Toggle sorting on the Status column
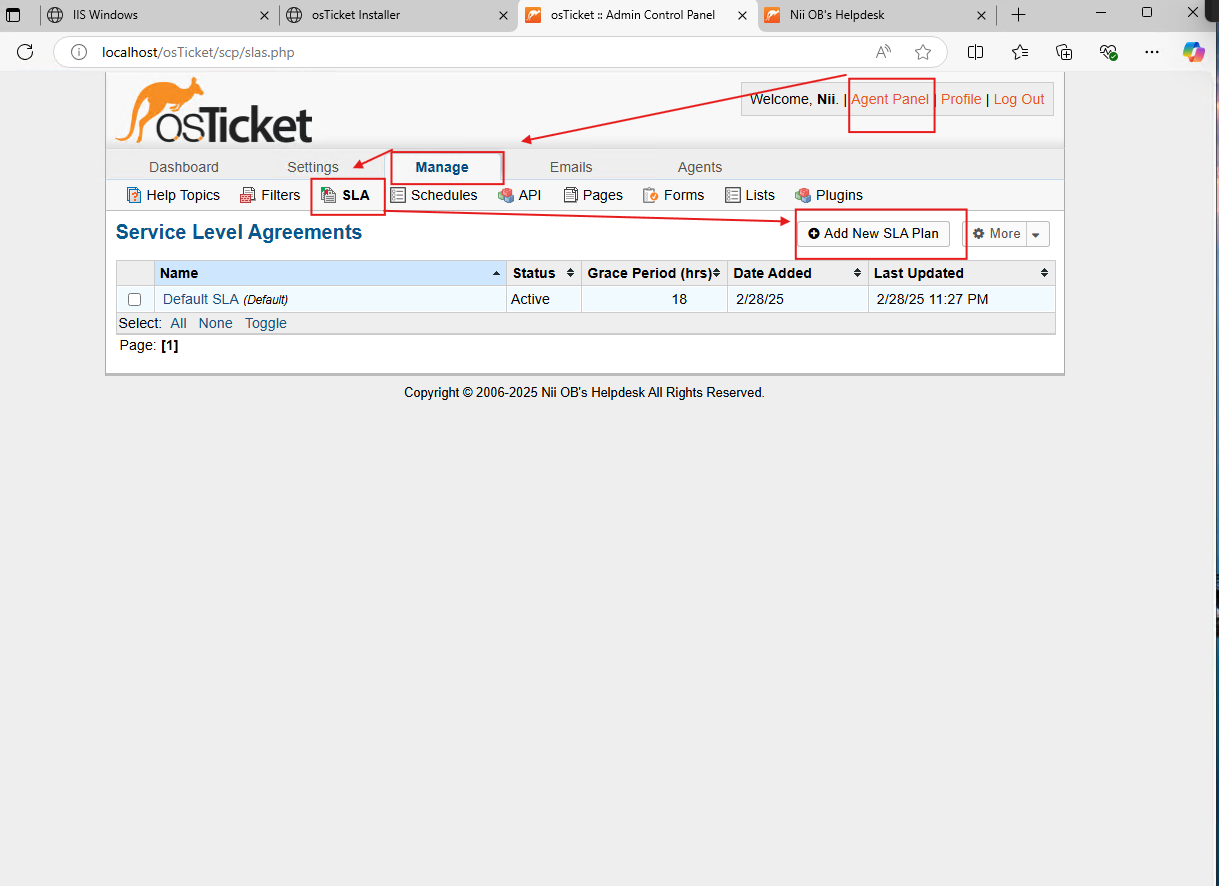The width and height of the screenshot is (1219, 886). click(568, 272)
